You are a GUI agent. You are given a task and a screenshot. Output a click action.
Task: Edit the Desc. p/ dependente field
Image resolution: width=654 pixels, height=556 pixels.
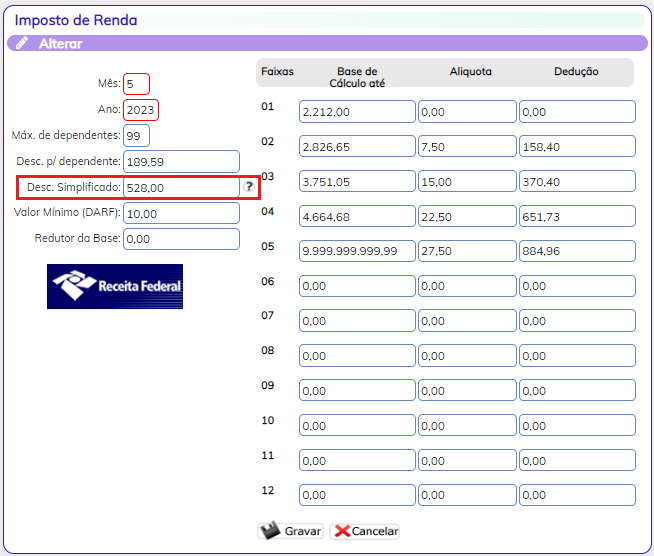tap(181, 161)
